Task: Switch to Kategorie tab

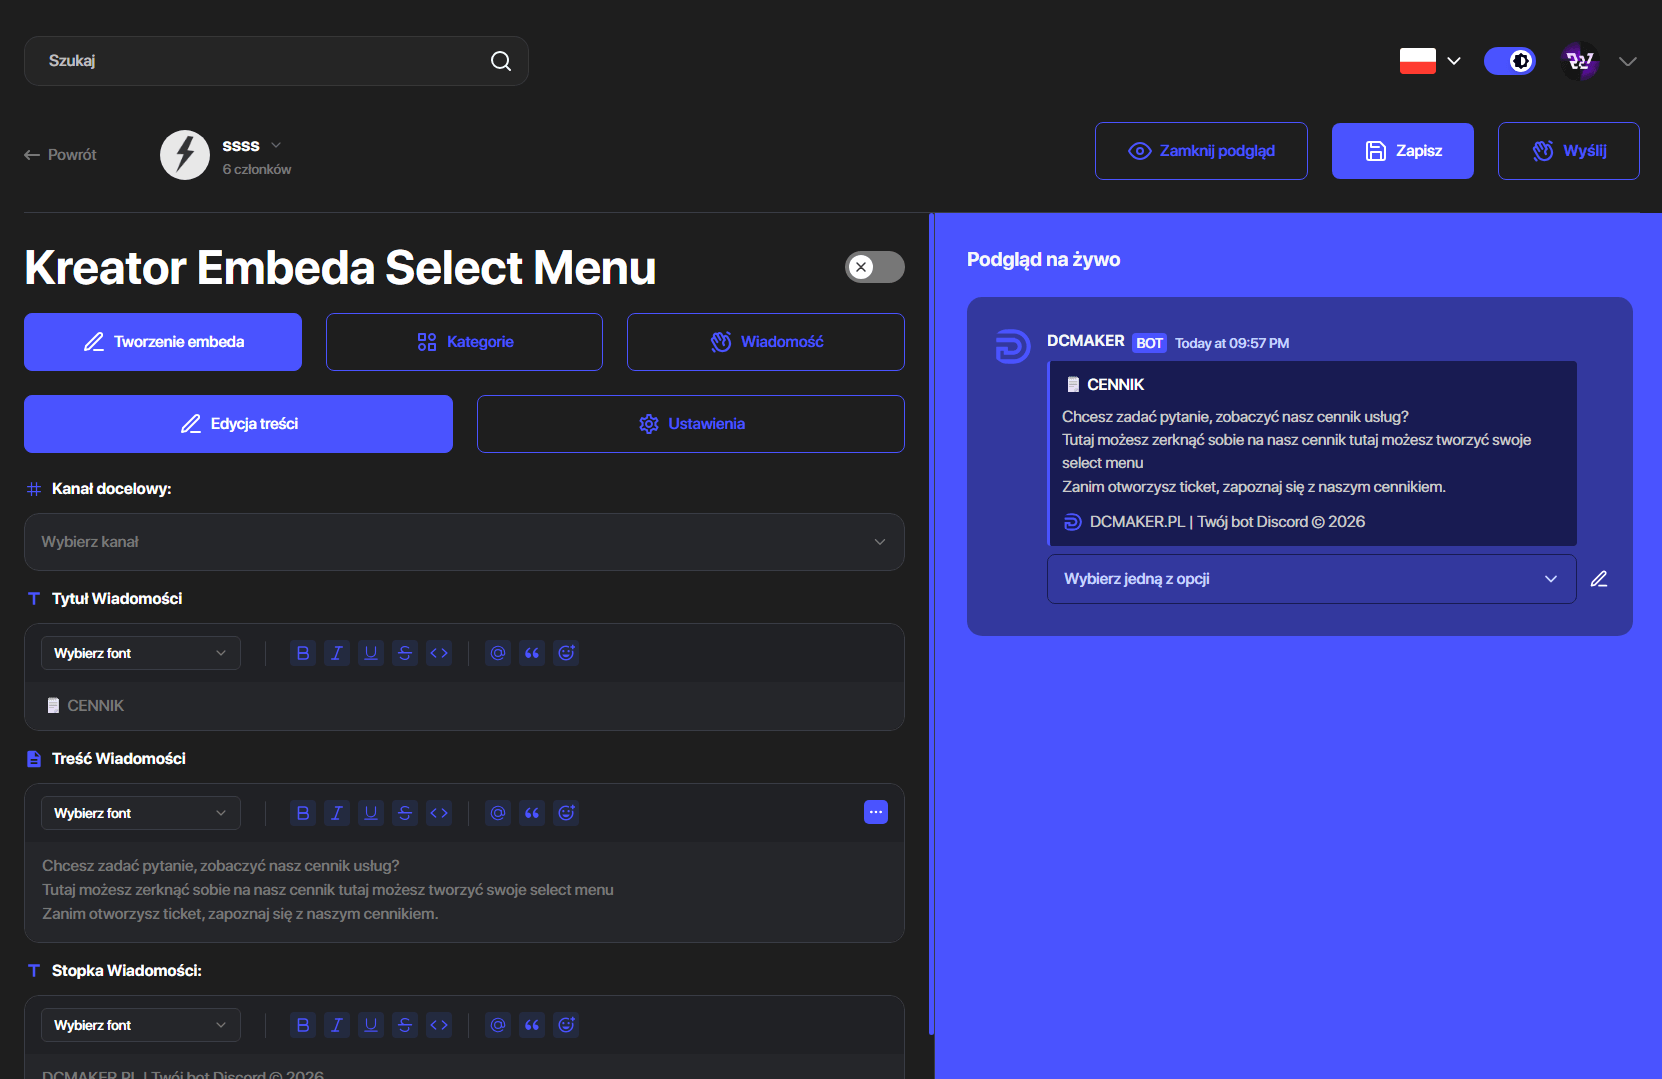Action: click(464, 342)
